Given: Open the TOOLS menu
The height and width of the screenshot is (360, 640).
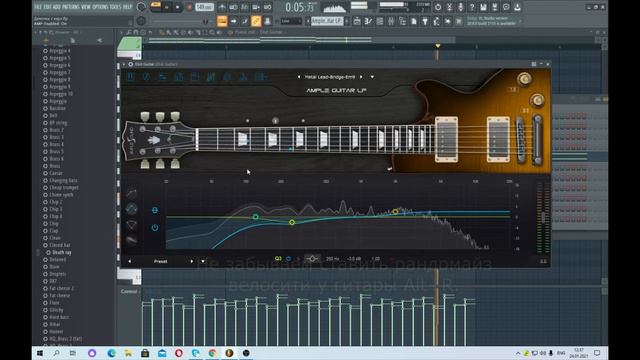Looking at the screenshot, I should coord(116,7).
